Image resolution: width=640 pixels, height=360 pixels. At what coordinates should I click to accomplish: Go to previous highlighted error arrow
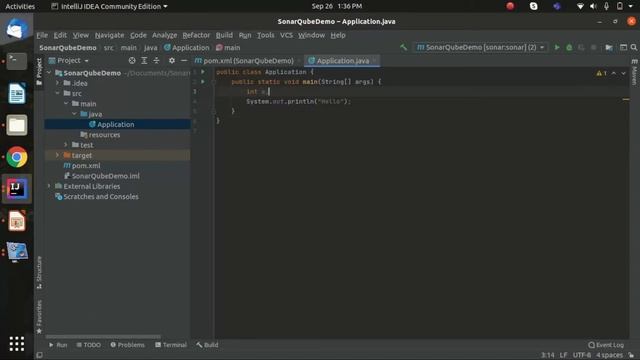pos(614,73)
